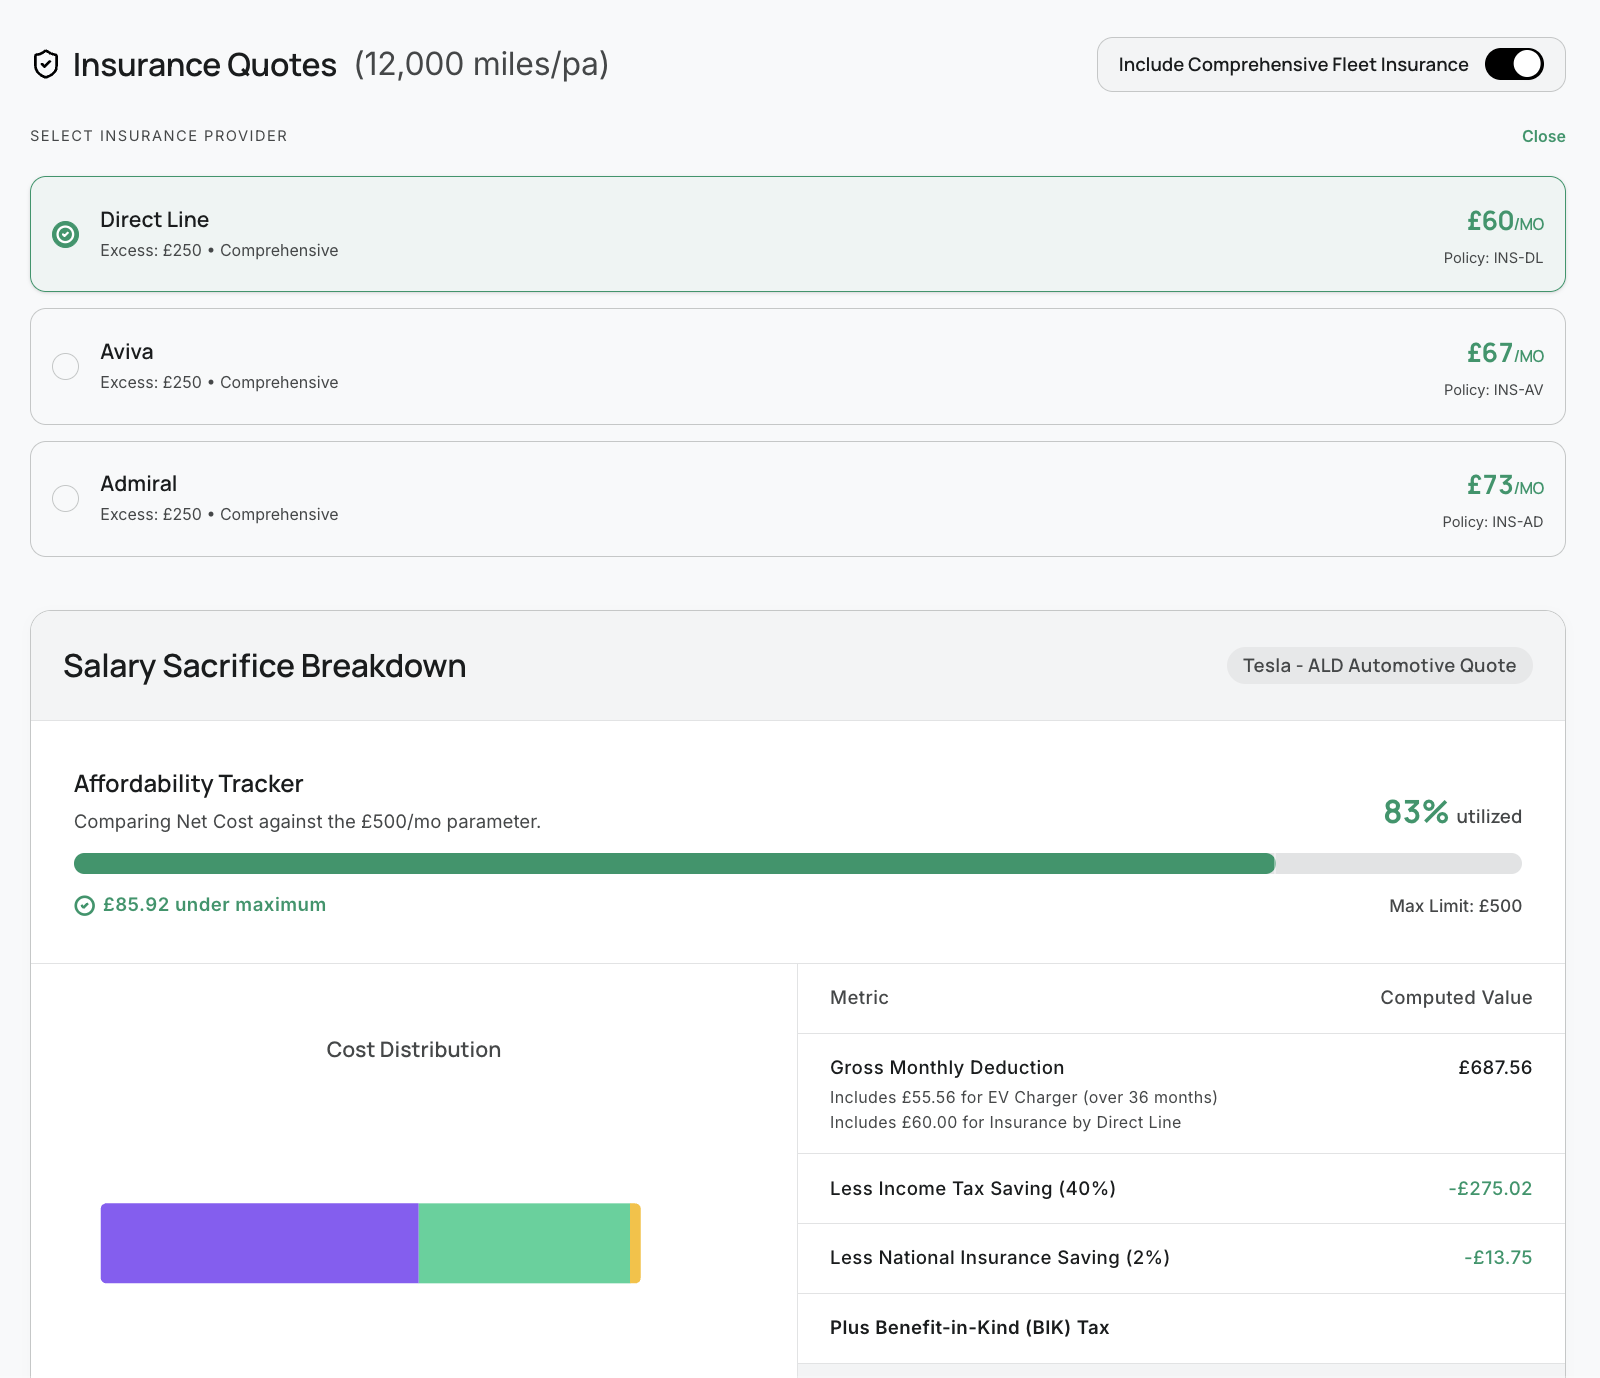Click the Plus Benefit-in-Kind (BIK) Tax row

[x=1180, y=1328]
